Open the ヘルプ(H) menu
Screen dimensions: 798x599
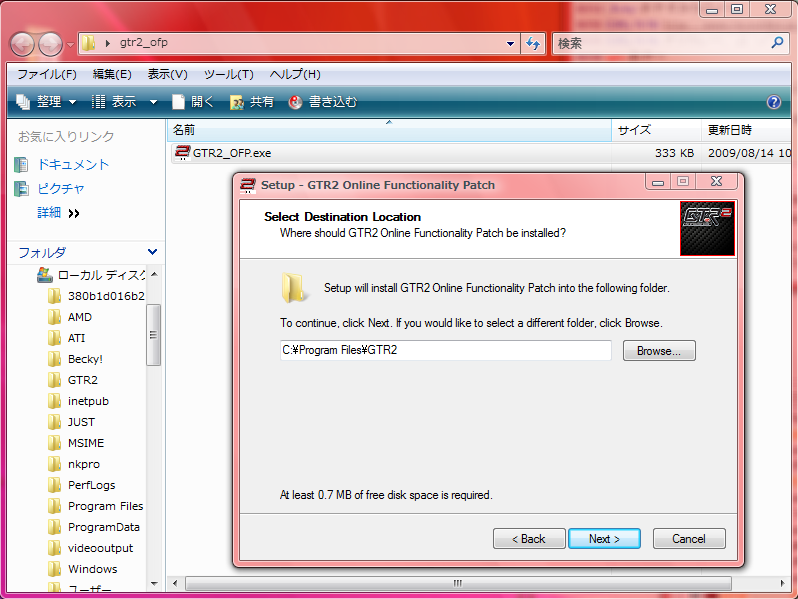click(x=295, y=74)
